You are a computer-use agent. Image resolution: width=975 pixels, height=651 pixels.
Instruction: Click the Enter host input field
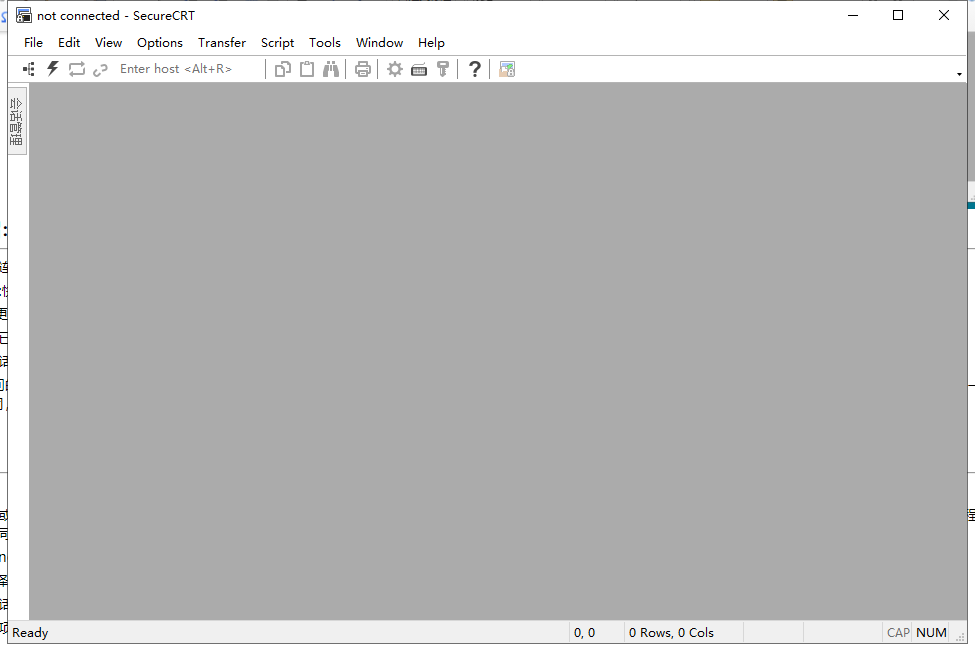(x=188, y=69)
